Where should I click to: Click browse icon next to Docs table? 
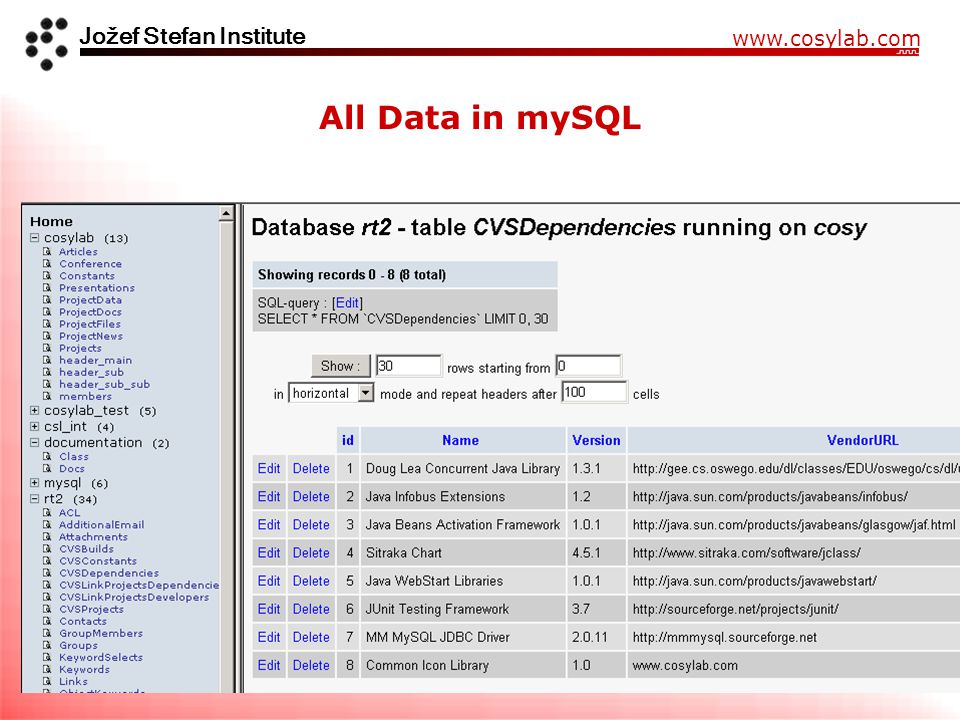coord(47,469)
